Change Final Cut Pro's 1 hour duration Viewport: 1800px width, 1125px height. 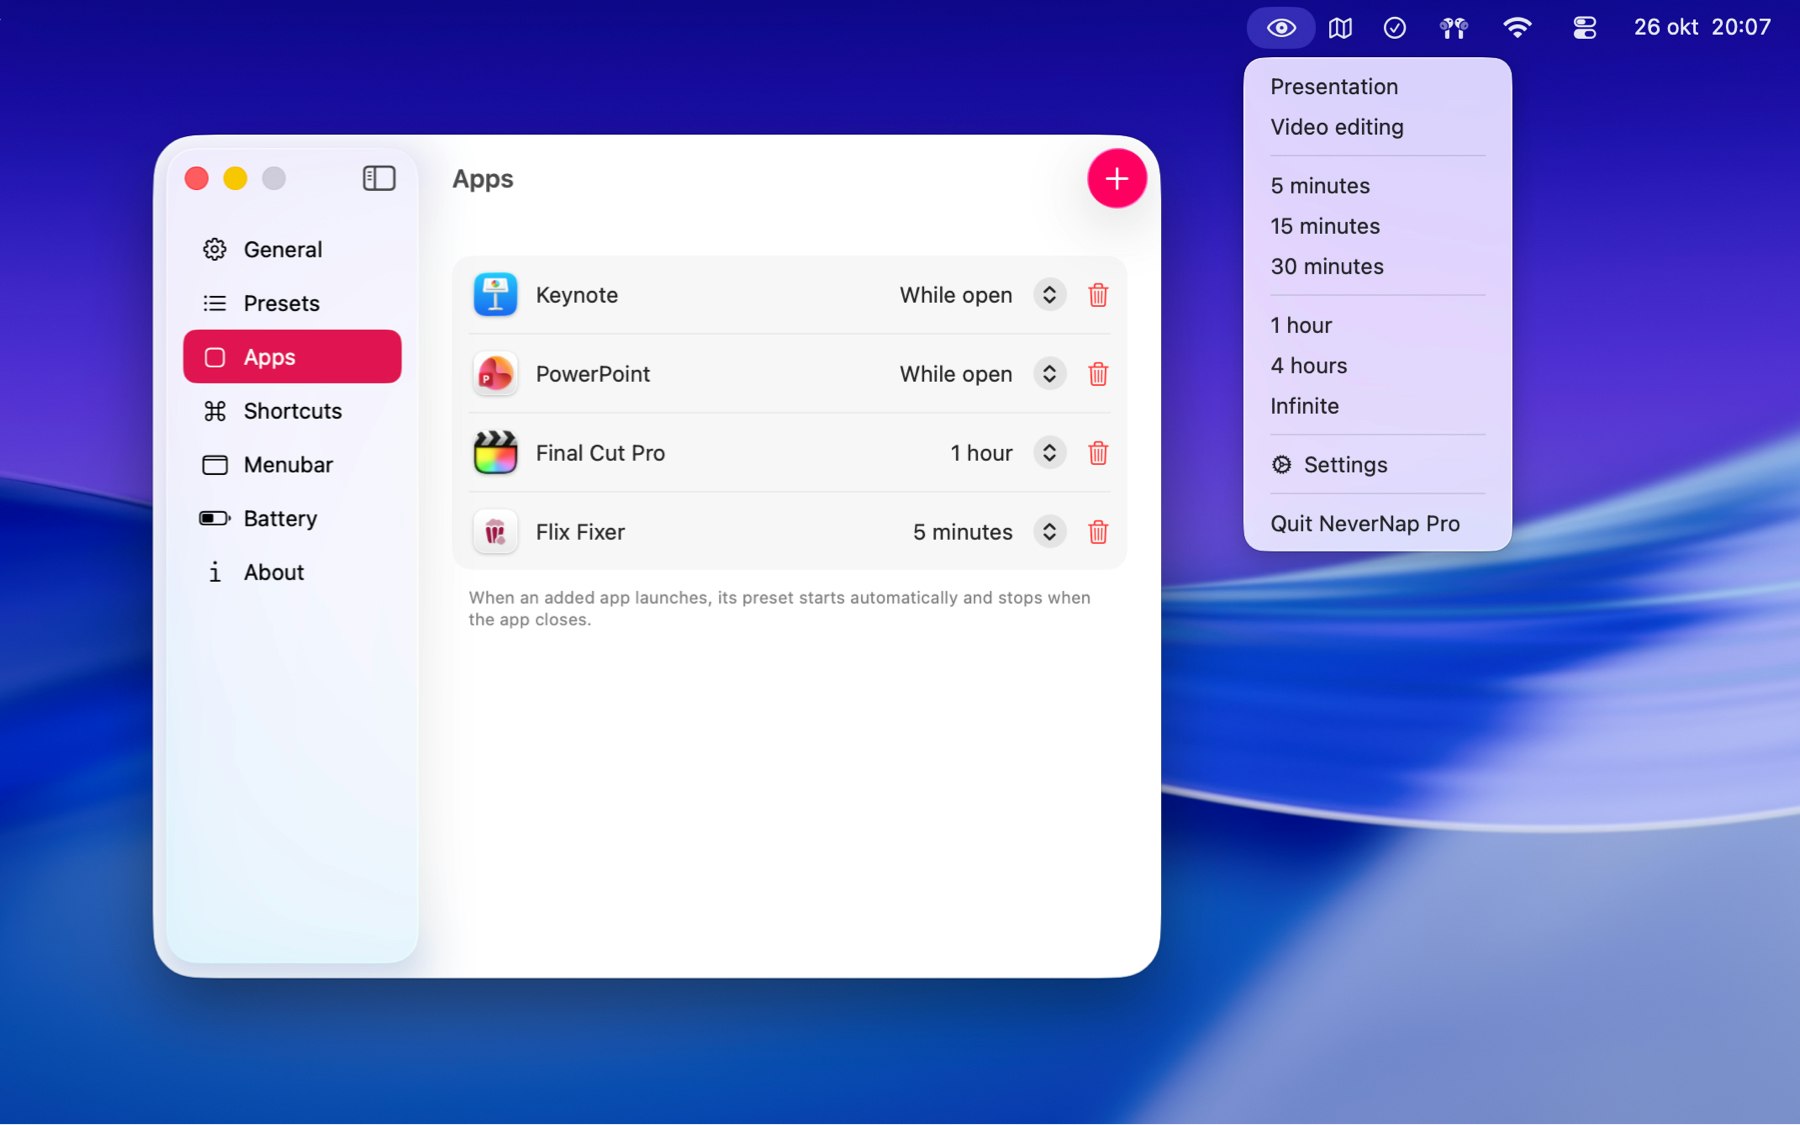[1049, 453]
